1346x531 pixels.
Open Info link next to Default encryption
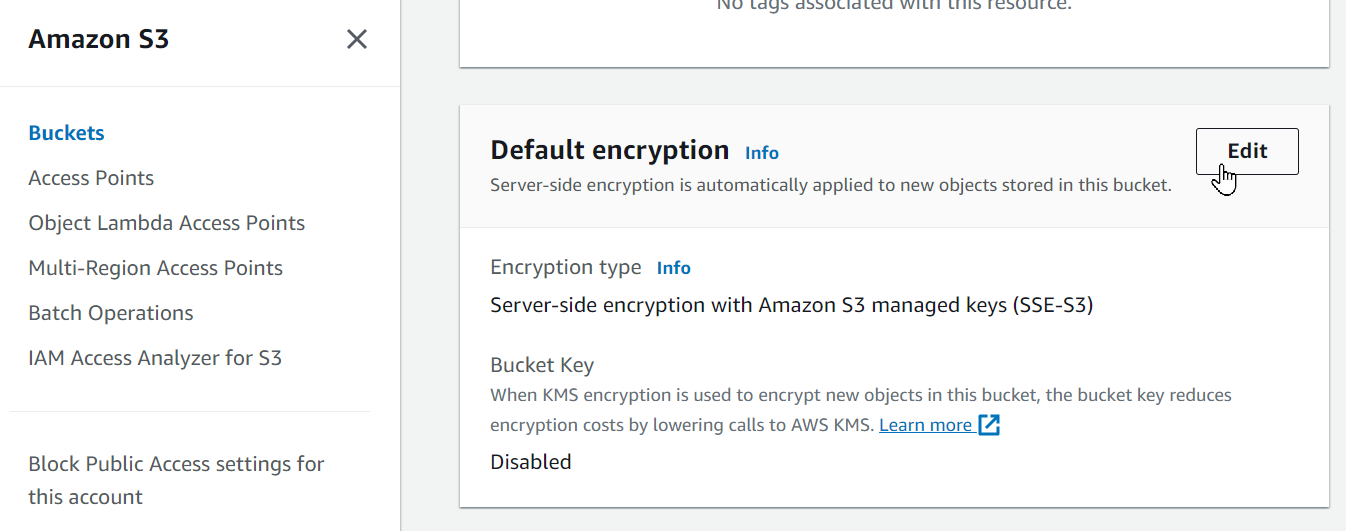pos(762,153)
